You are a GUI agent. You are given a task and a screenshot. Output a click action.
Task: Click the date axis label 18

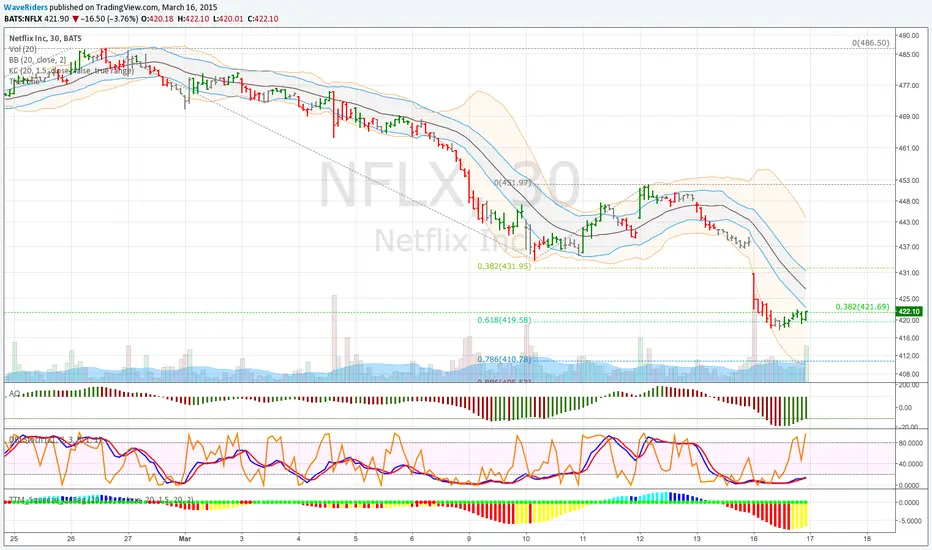pos(867,539)
